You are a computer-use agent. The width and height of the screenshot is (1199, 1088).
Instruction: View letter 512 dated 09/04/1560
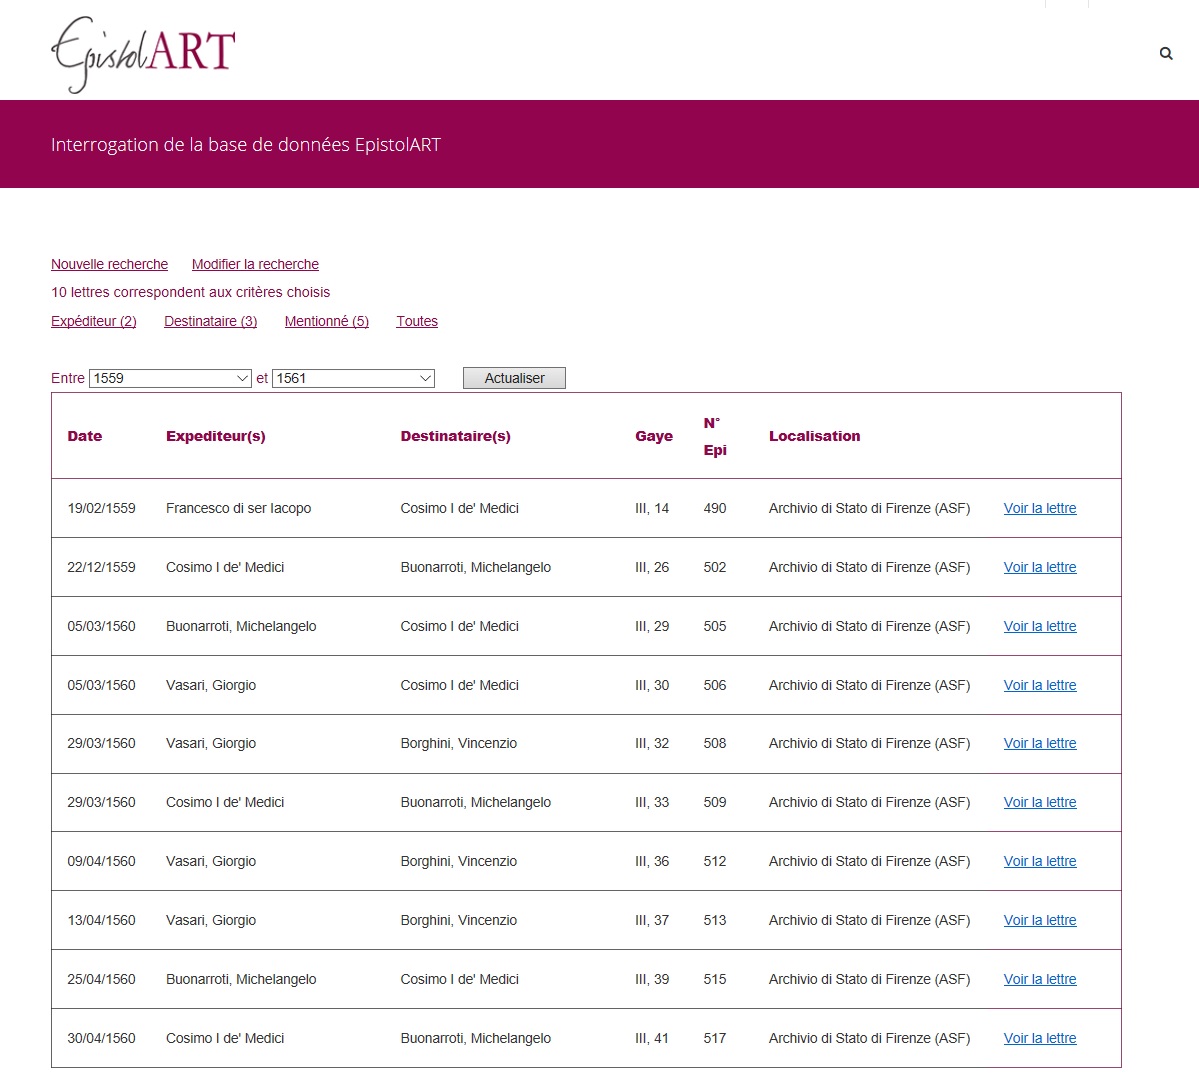click(x=1040, y=862)
